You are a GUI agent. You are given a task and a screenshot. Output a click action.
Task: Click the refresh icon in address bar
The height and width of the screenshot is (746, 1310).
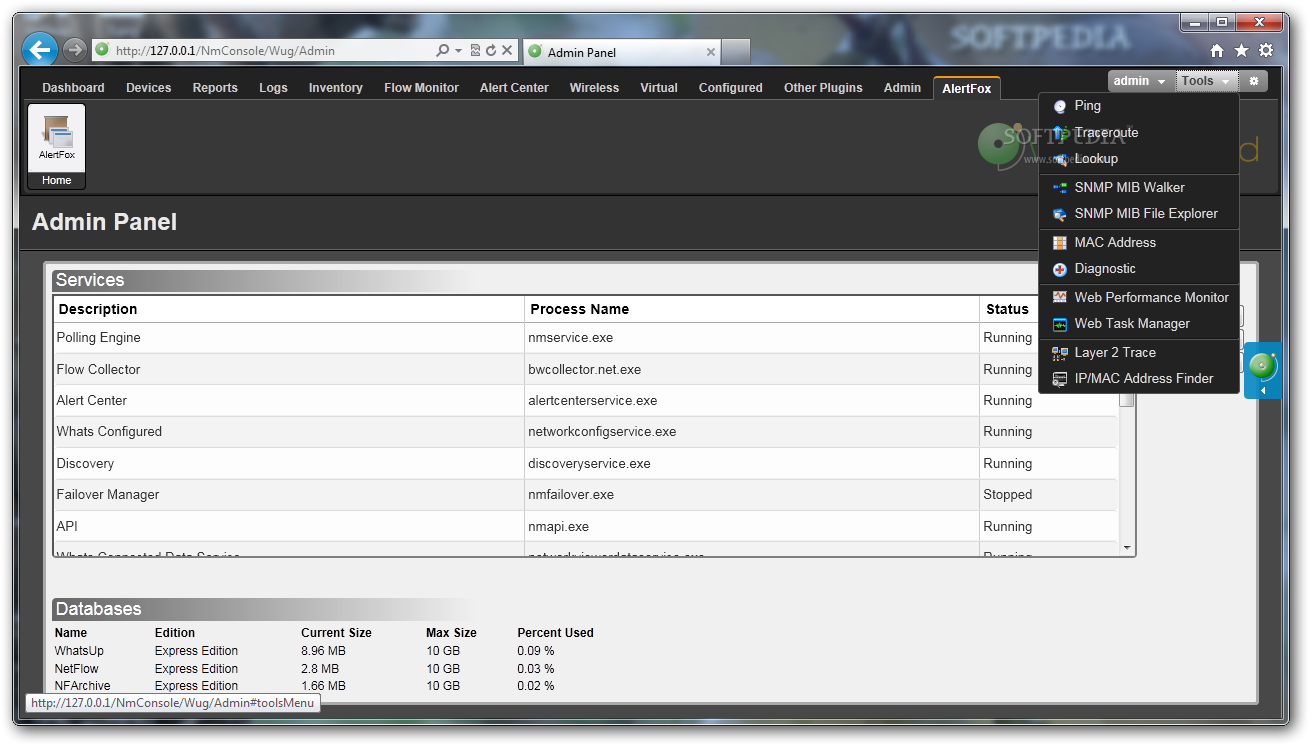point(491,50)
